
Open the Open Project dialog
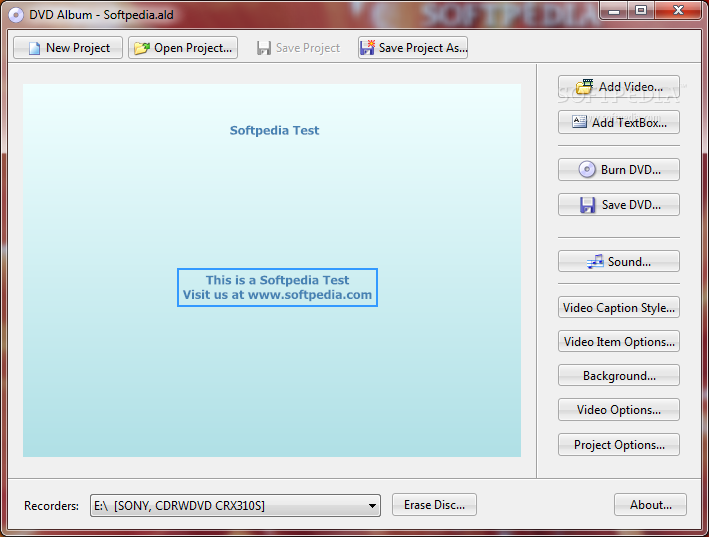click(x=183, y=47)
